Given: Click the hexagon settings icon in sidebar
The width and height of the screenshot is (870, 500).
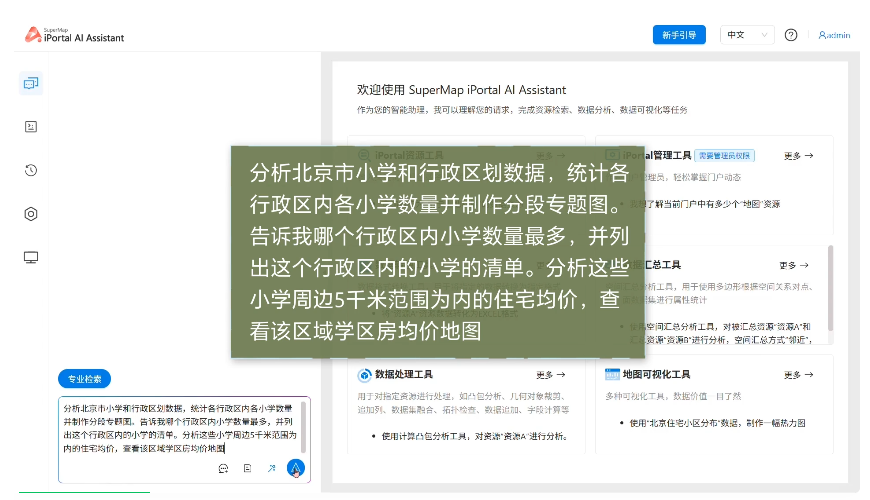Looking at the screenshot, I should coord(31,214).
